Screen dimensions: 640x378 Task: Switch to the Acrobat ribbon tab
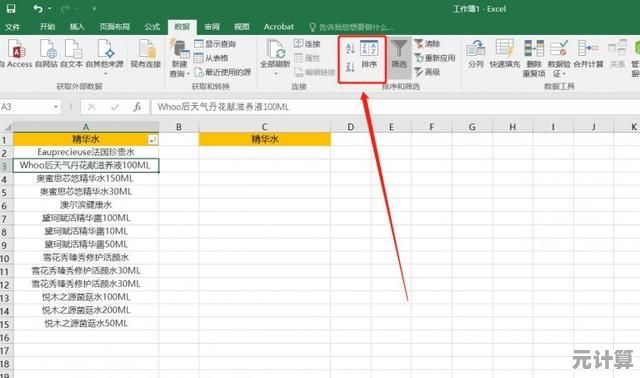click(x=279, y=27)
